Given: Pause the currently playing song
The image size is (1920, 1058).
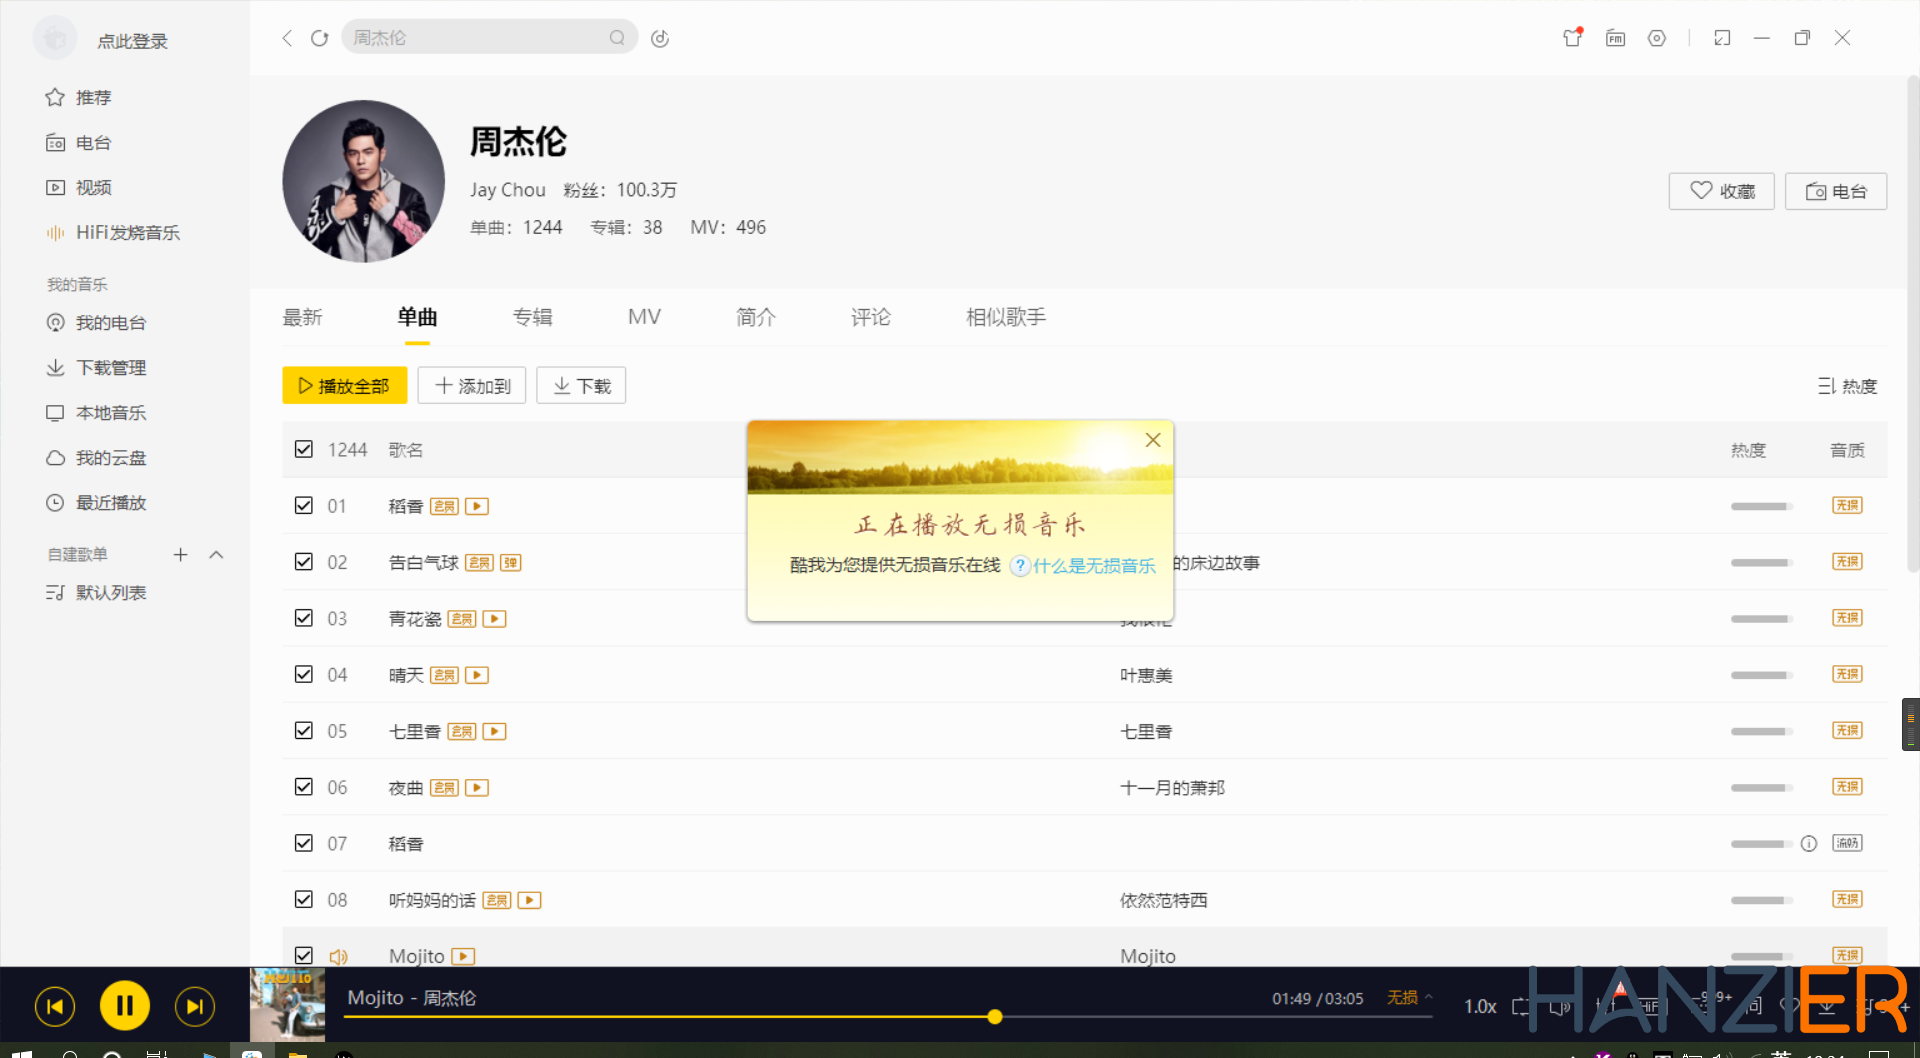Looking at the screenshot, I should (x=125, y=1006).
